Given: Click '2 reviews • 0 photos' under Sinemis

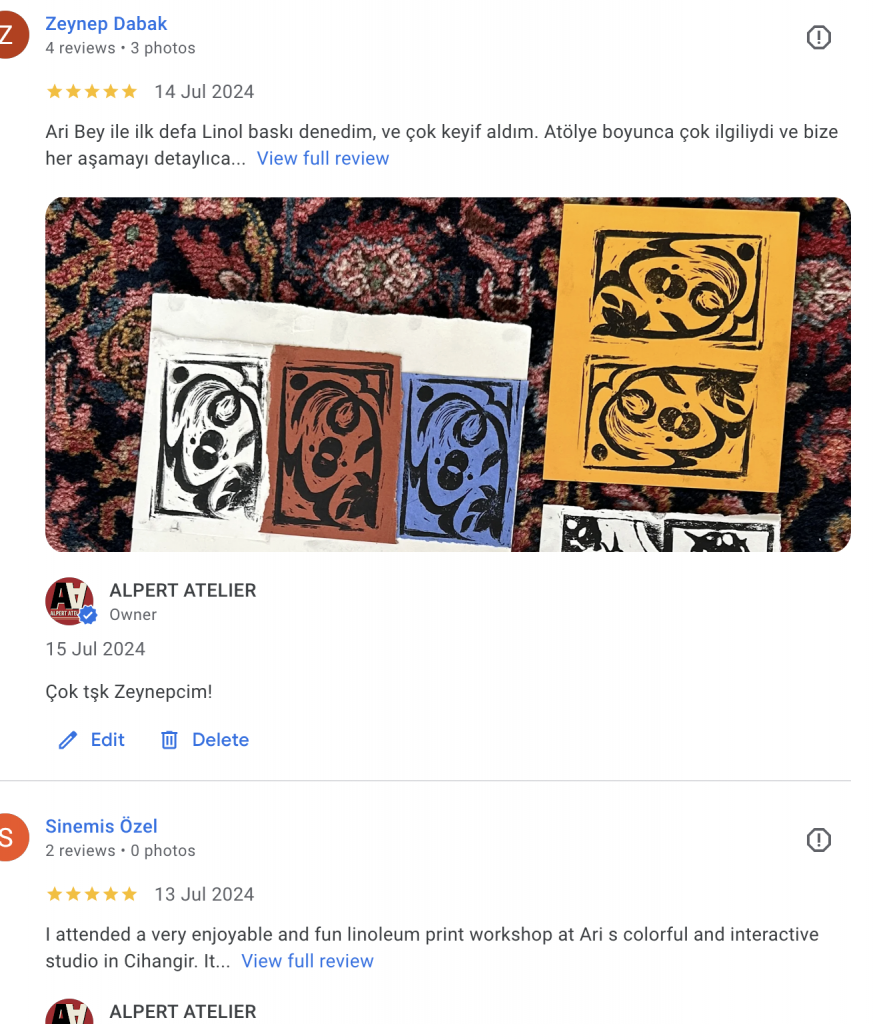Looking at the screenshot, I should click(120, 851).
